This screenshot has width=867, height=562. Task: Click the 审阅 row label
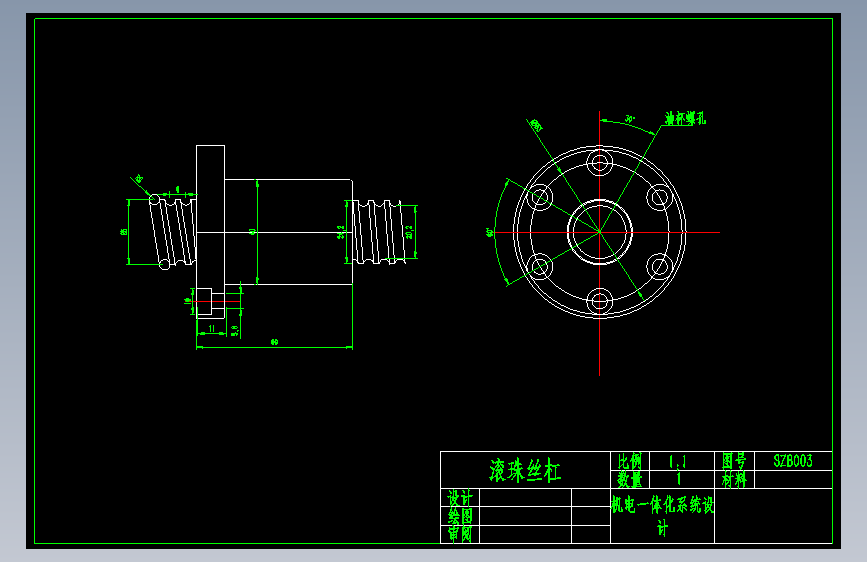460,534
